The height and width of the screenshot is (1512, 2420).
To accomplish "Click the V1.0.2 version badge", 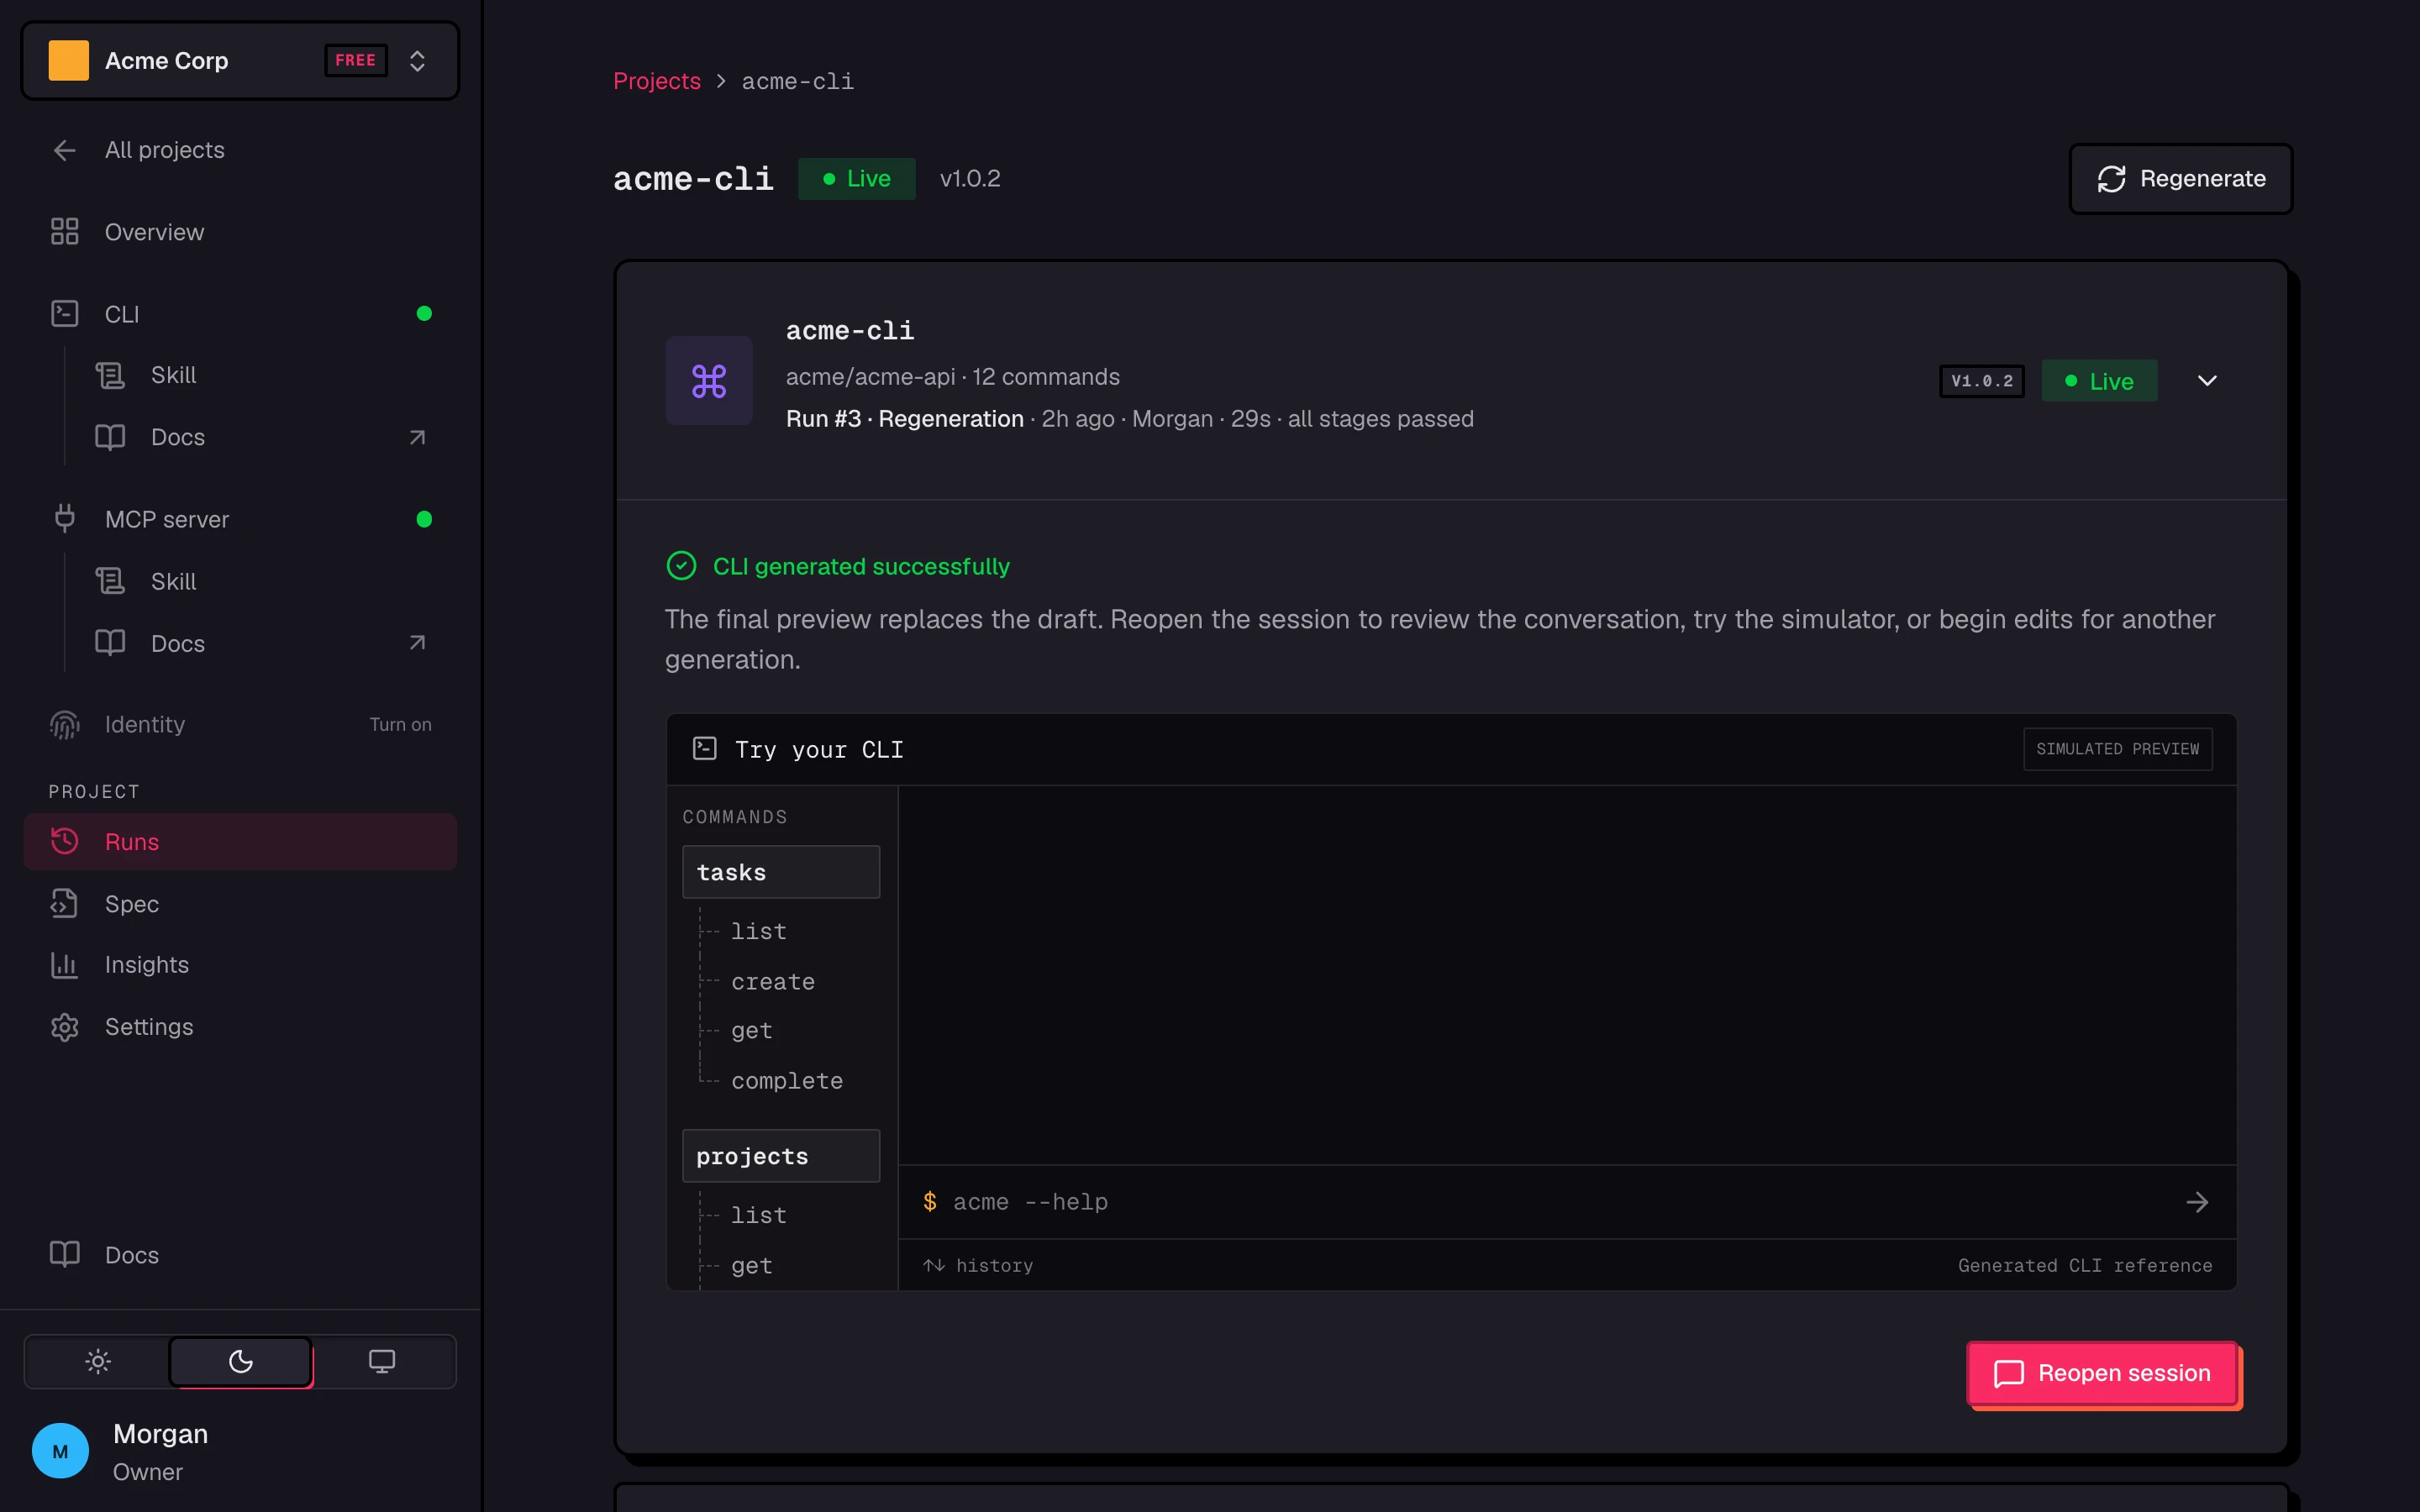I will pyautogui.click(x=1982, y=381).
